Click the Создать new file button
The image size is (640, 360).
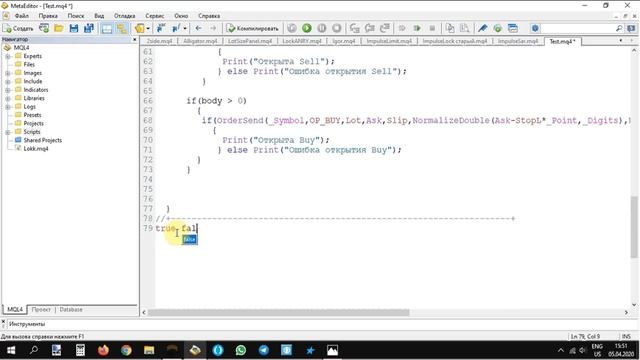[18, 28]
